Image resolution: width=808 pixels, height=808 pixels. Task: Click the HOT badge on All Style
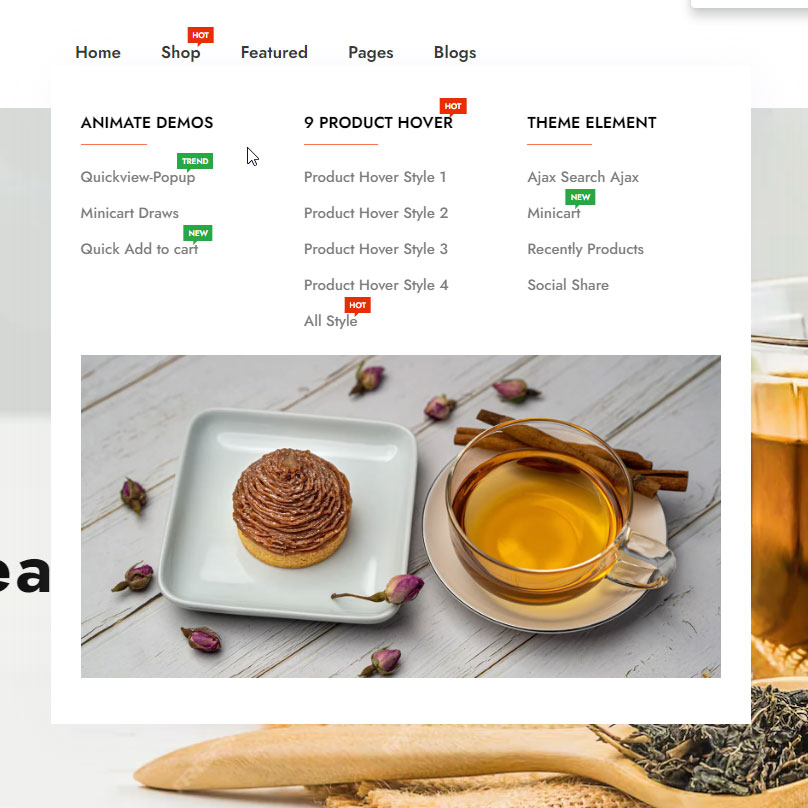(358, 305)
